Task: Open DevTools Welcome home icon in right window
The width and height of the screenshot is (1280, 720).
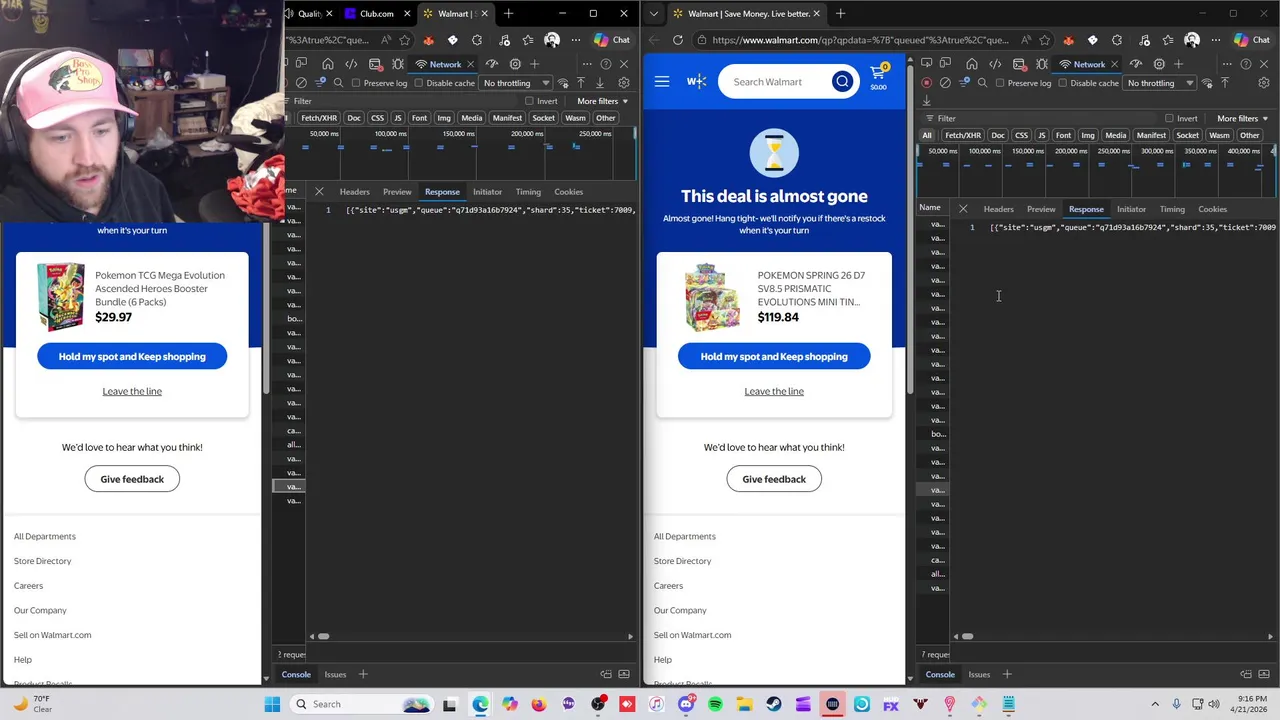Action: click(971, 64)
